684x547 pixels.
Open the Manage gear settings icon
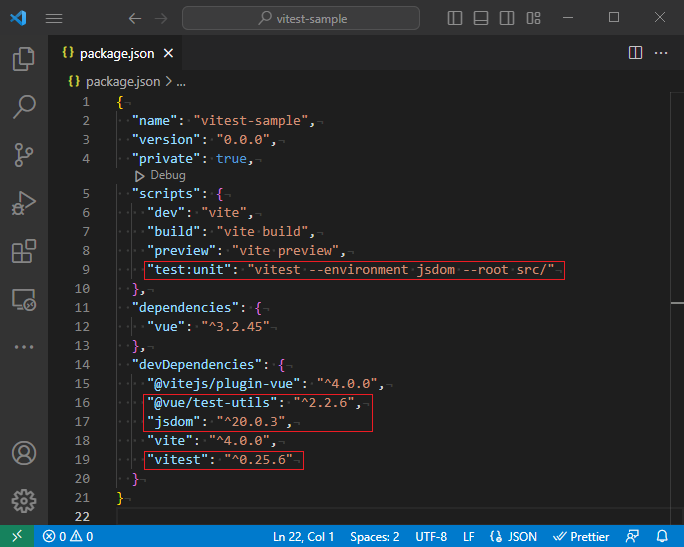click(24, 500)
